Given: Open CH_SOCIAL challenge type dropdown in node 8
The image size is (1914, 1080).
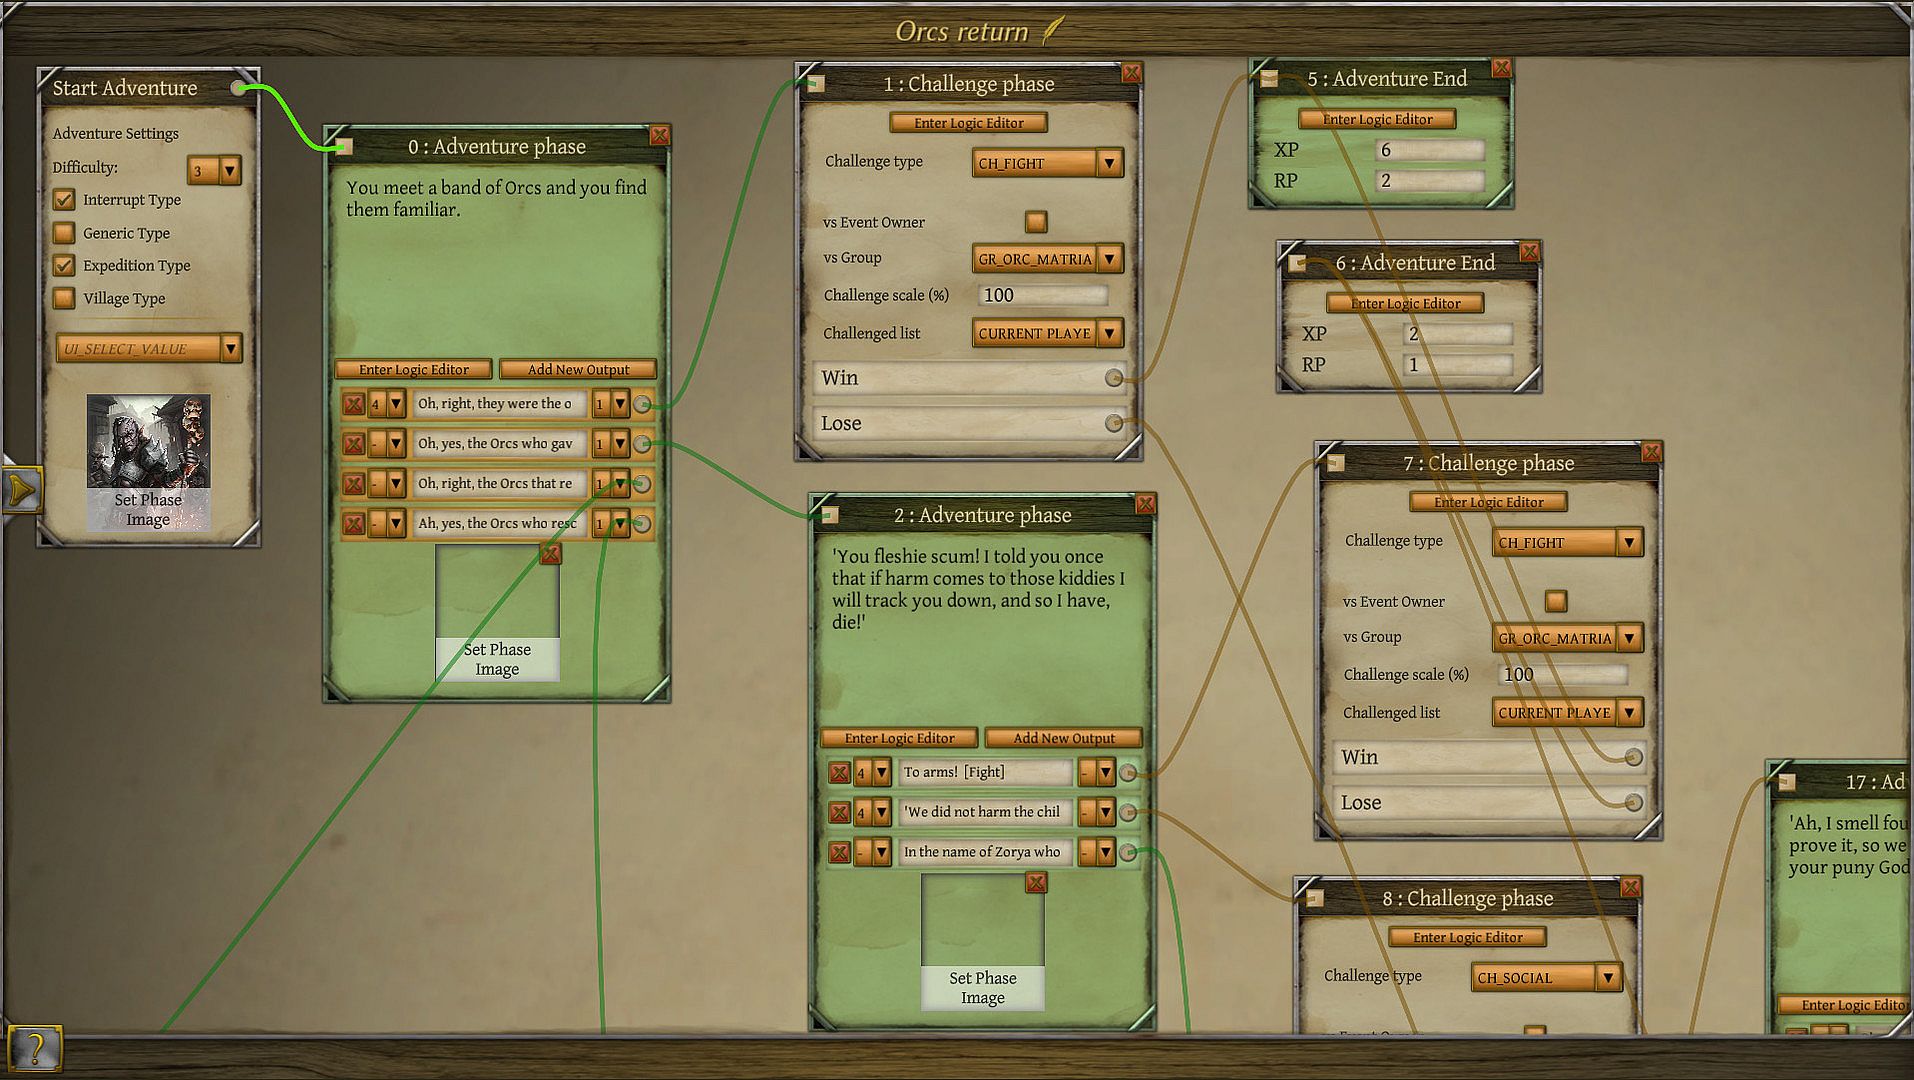Looking at the screenshot, I should tap(1547, 977).
